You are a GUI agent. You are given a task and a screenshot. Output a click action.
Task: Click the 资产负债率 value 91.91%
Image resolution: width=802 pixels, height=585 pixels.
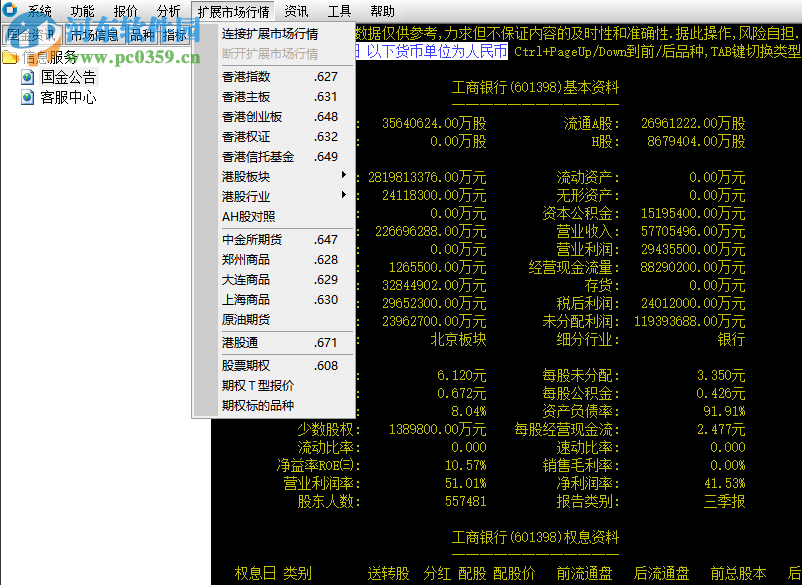coord(724,411)
